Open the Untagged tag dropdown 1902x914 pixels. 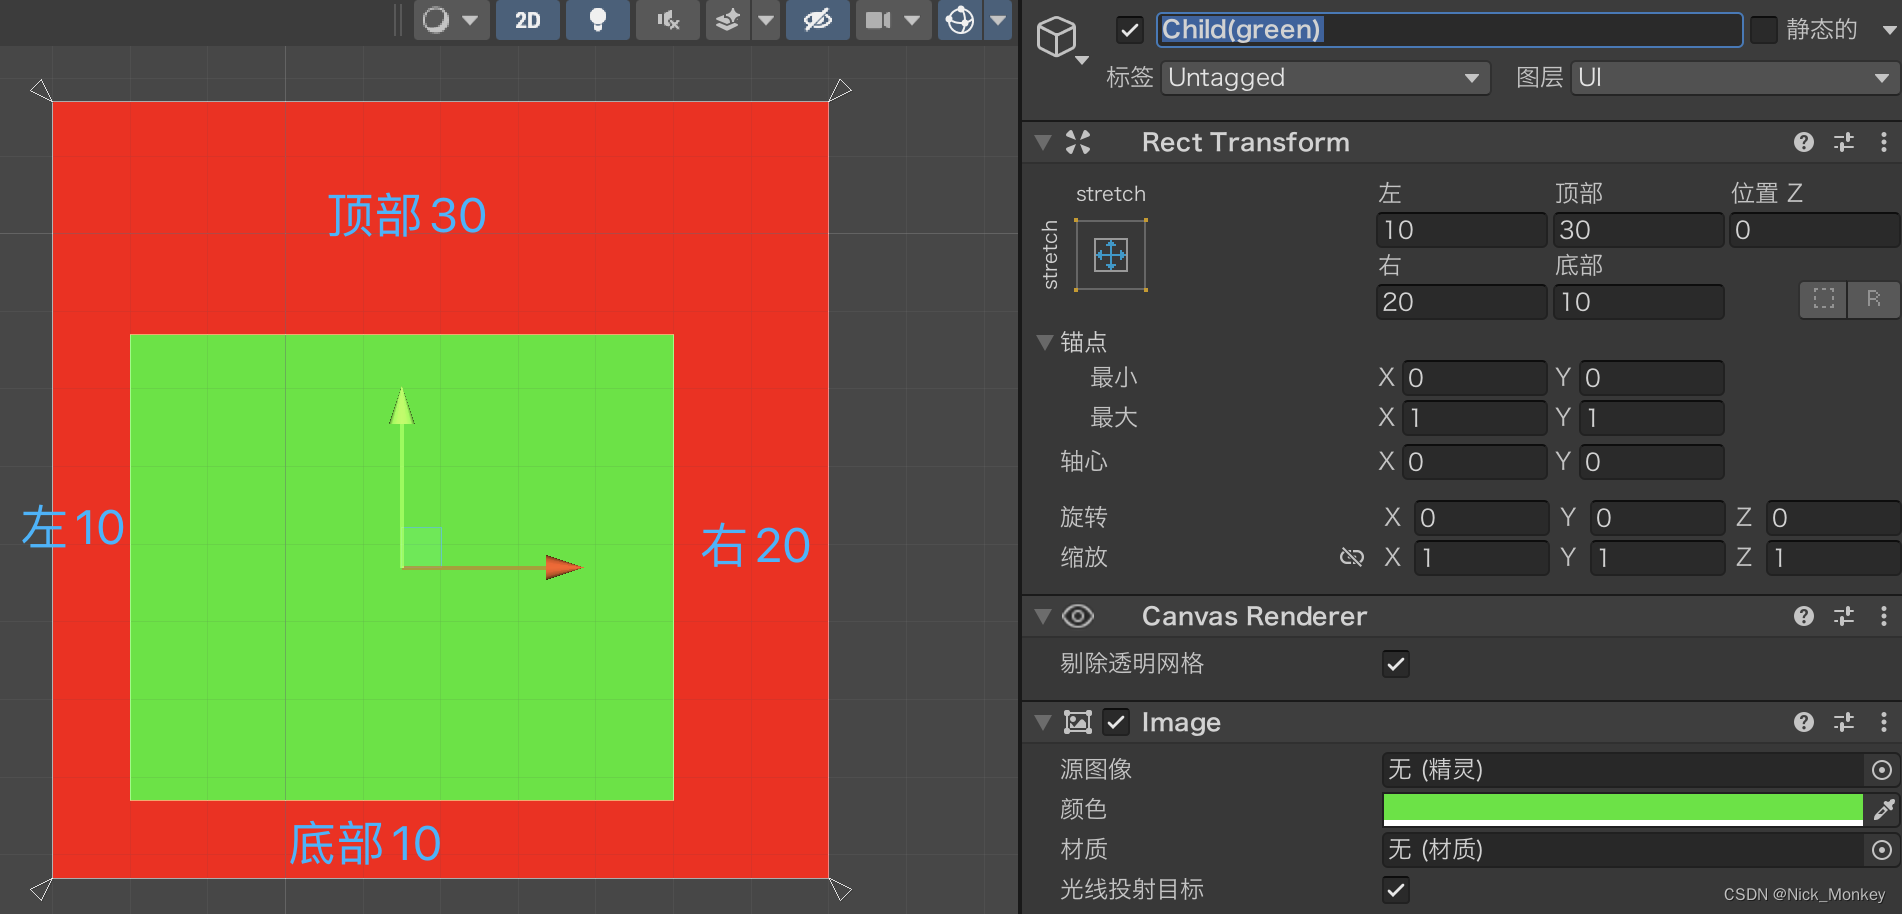(x=1325, y=77)
